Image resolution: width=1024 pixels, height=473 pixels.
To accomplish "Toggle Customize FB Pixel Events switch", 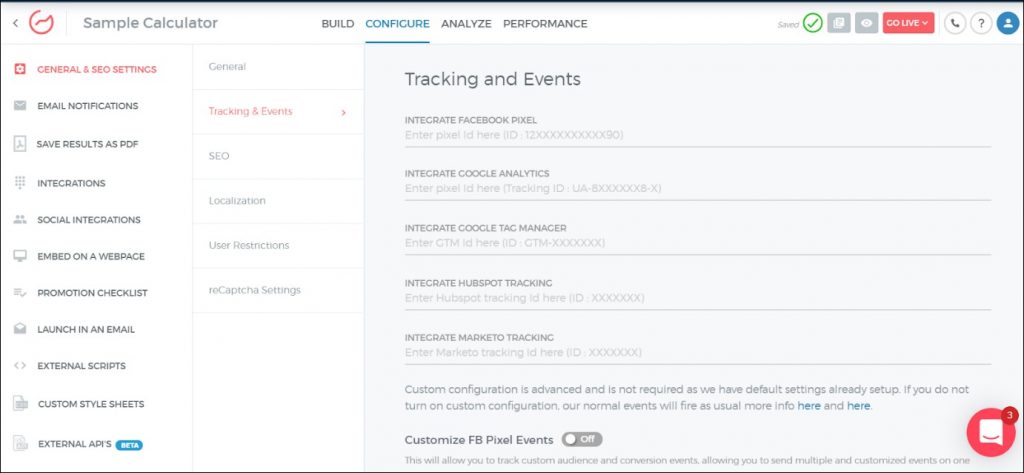I will tap(582, 439).
